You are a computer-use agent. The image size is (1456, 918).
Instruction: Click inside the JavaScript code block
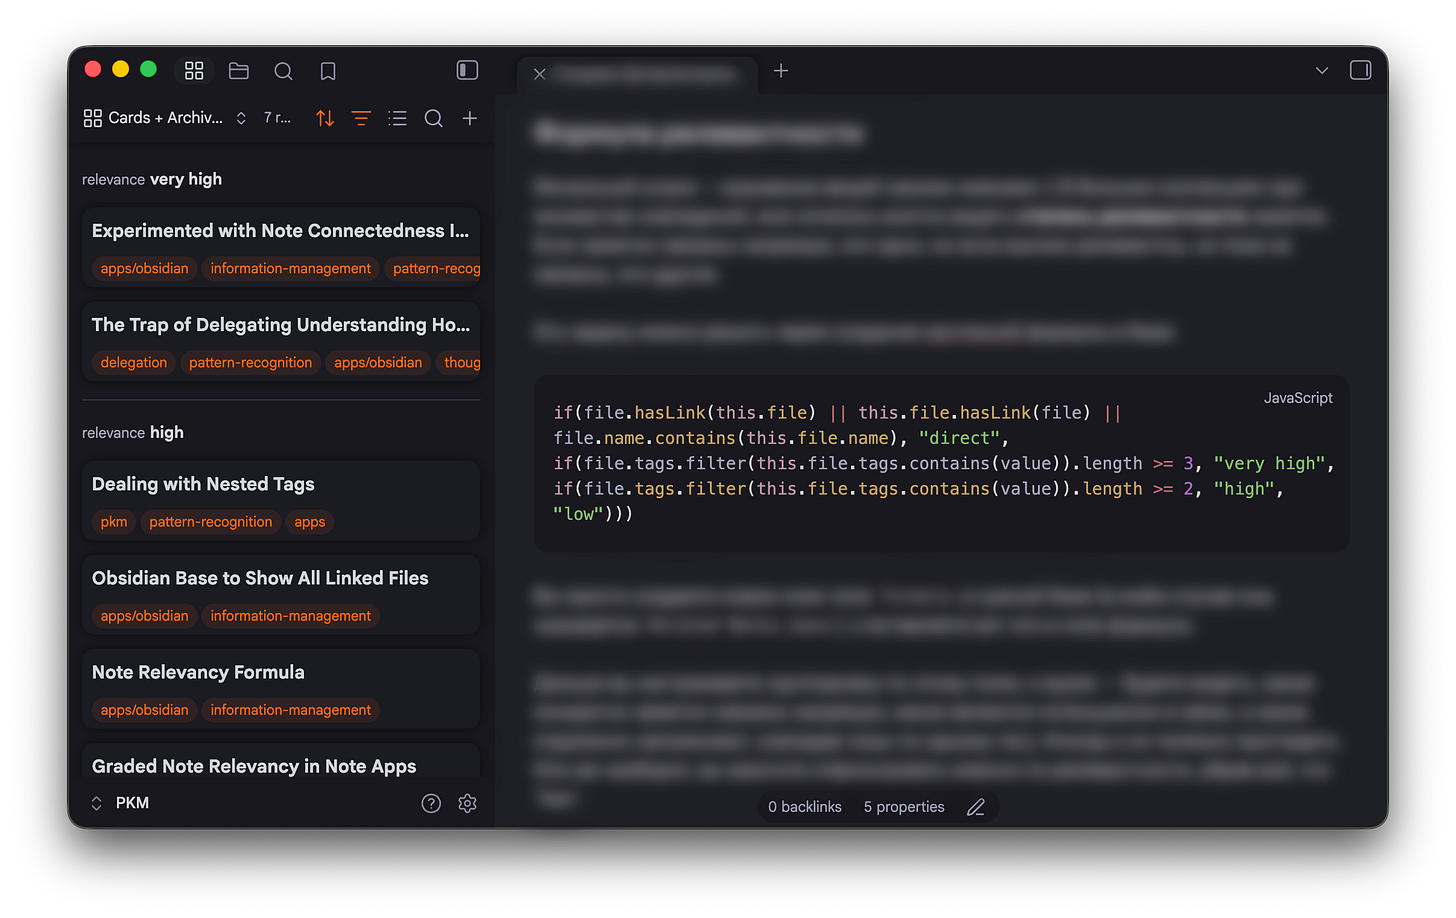pos(942,464)
